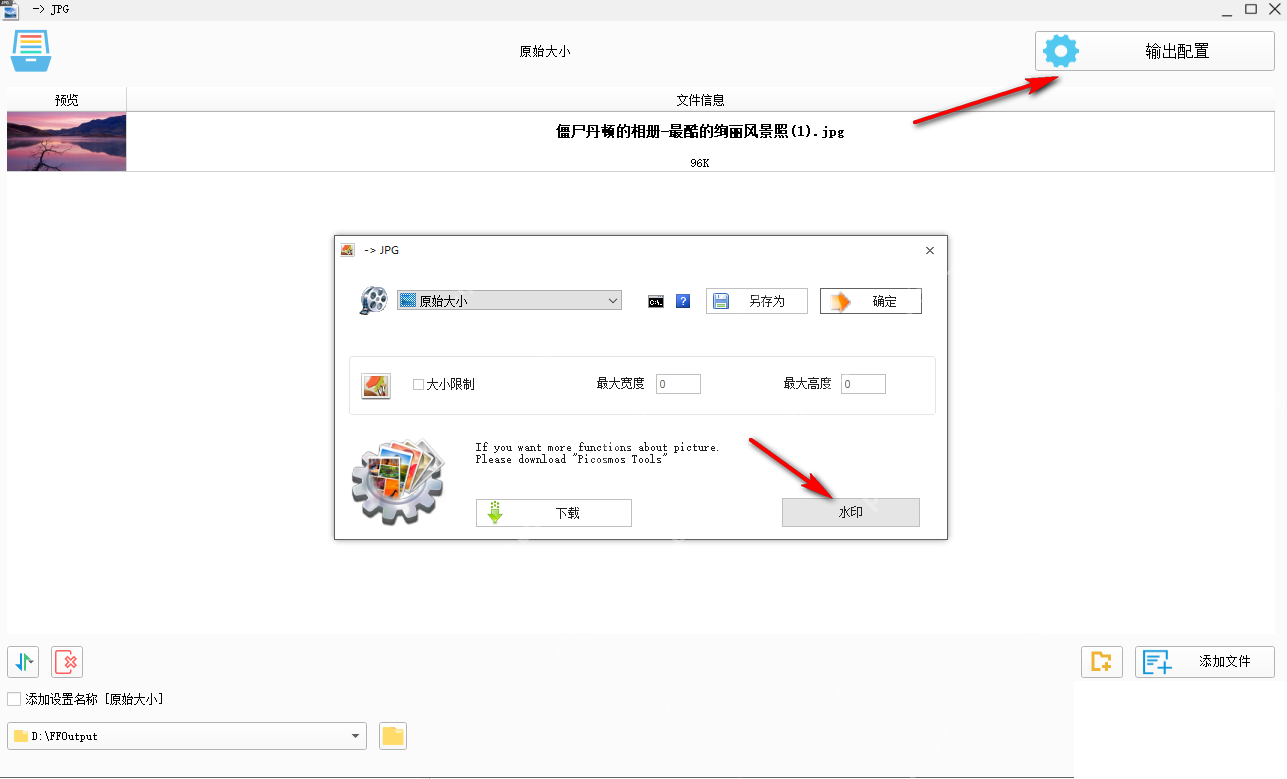Click the command-line console icon
The image size is (1287, 779).
(x=656, y=301)
